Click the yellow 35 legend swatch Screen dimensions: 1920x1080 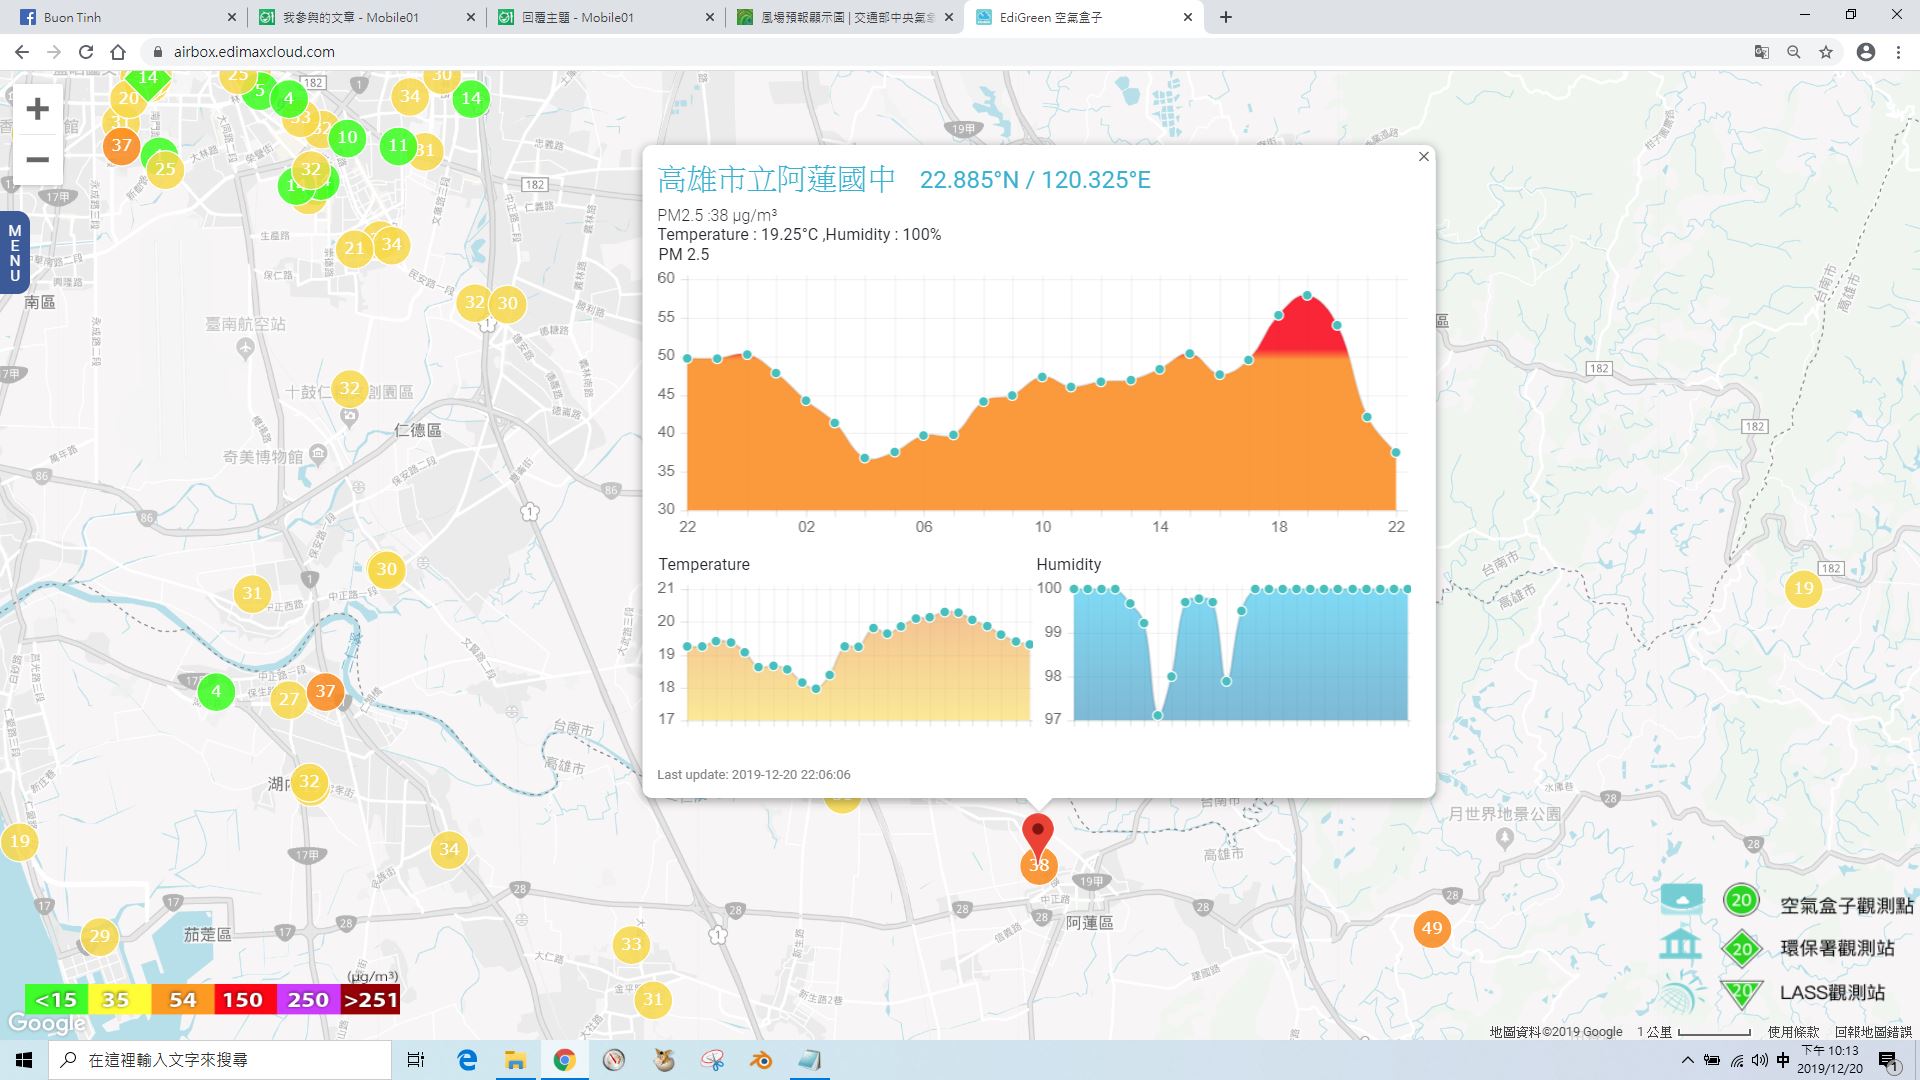point(118,1000)
